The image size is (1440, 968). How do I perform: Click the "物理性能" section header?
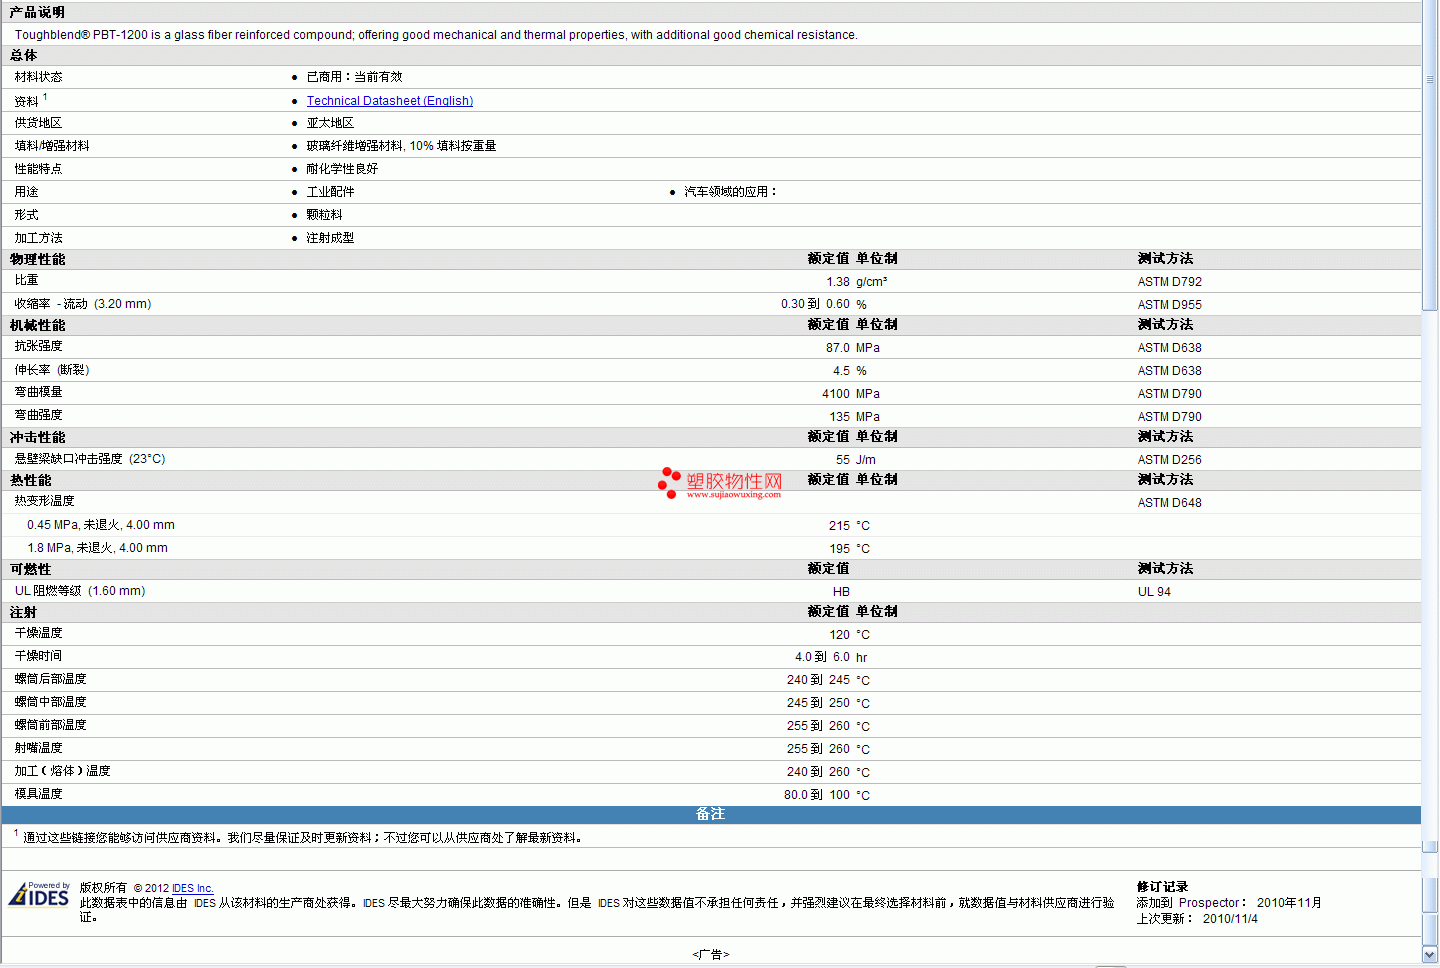[38, 259]
